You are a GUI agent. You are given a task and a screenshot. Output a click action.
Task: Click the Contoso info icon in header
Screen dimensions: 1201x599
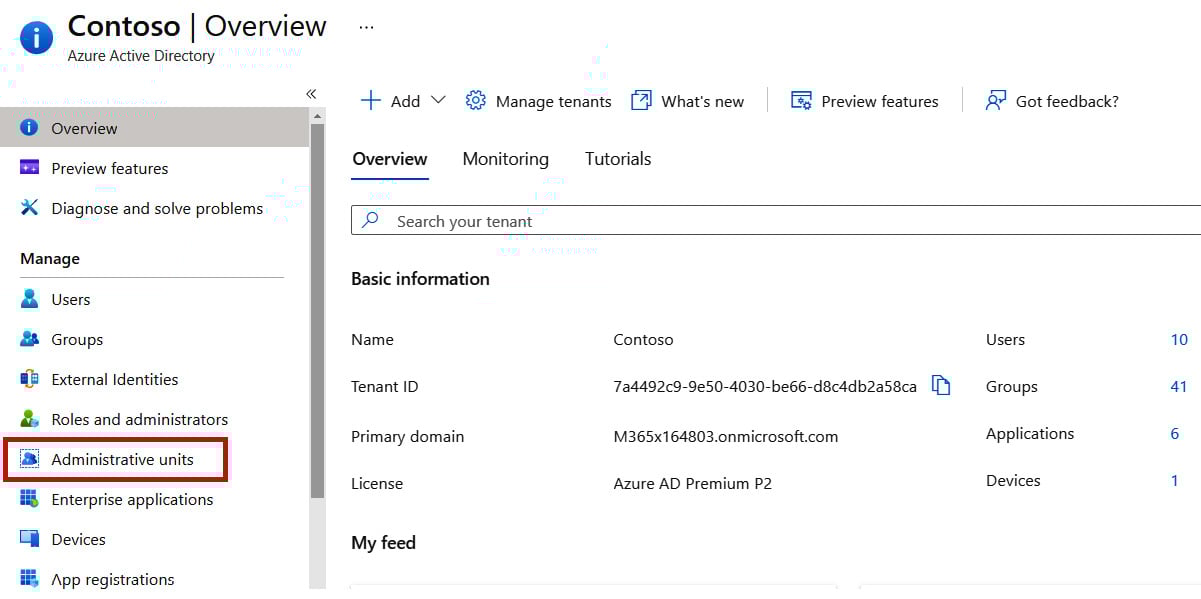[x=37, y=38]
